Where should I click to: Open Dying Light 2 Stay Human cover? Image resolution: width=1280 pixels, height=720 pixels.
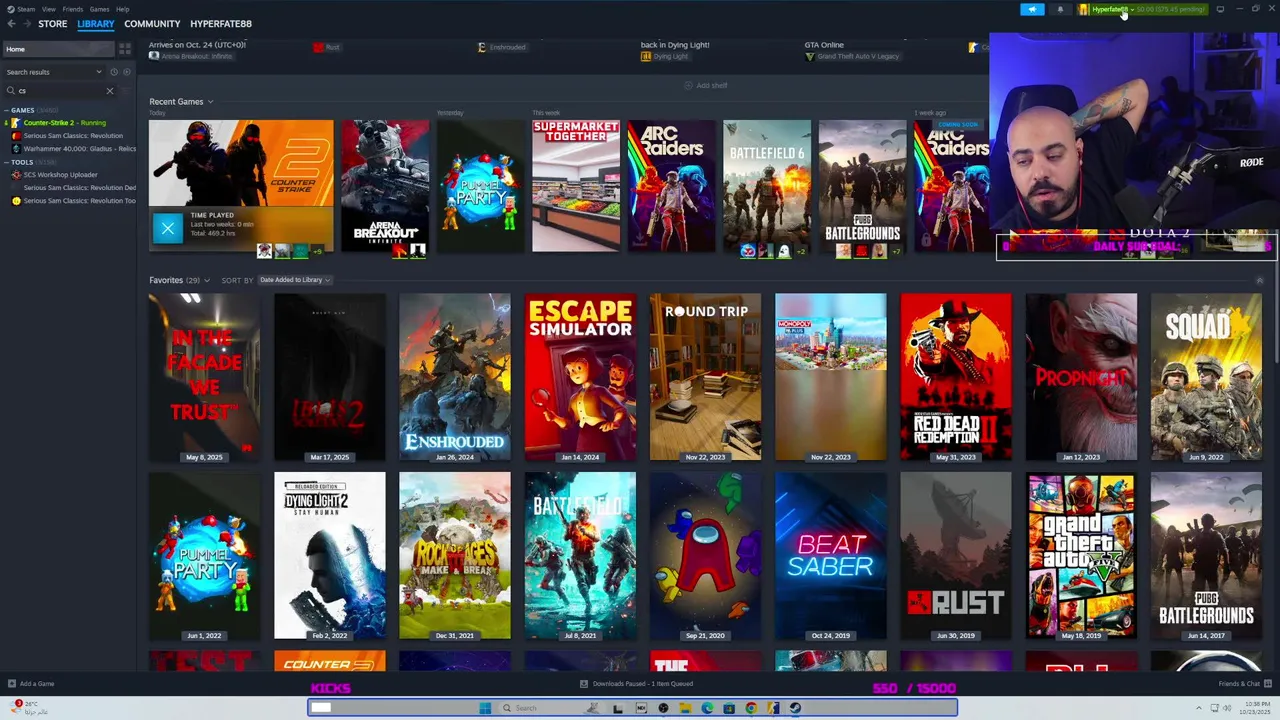[330, 556]
